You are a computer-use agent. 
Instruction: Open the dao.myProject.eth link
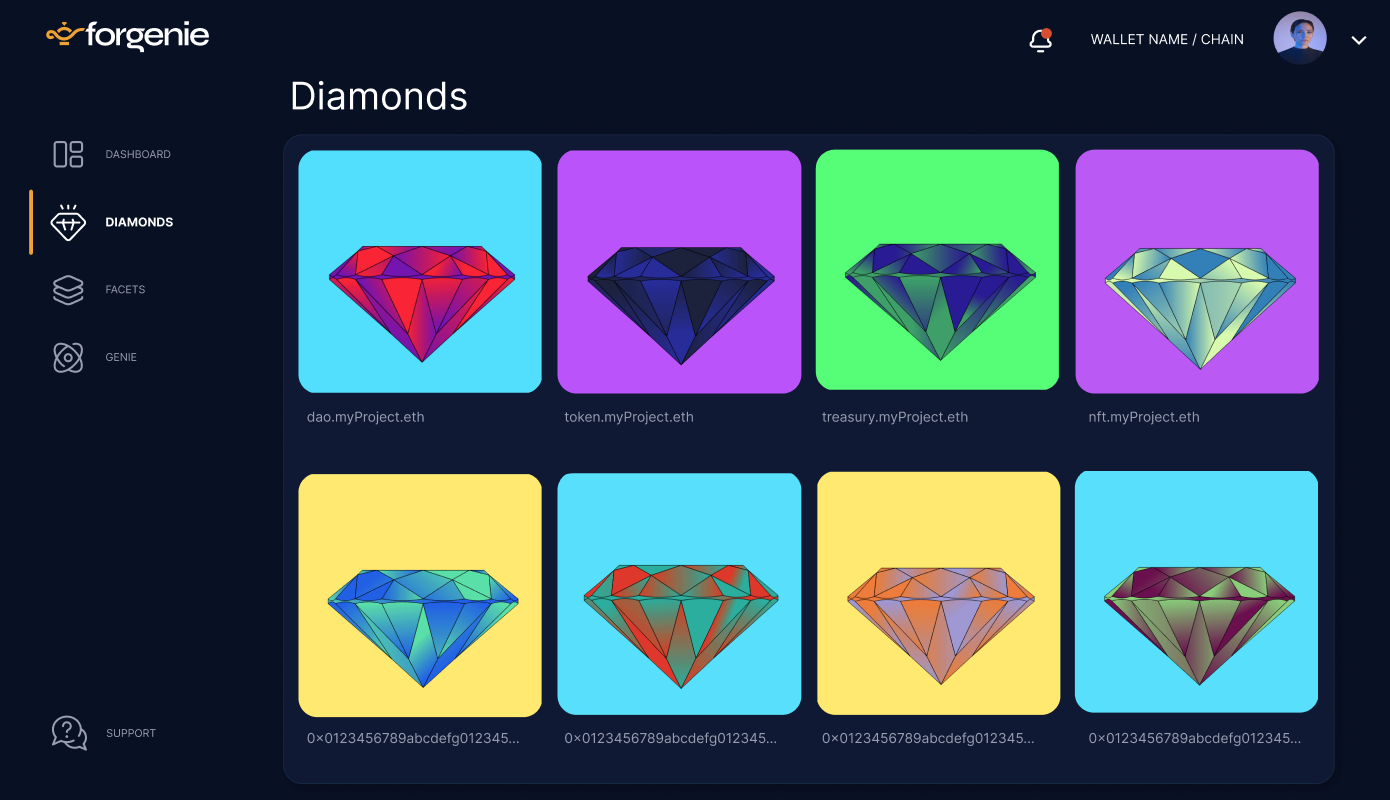point(366,417)
